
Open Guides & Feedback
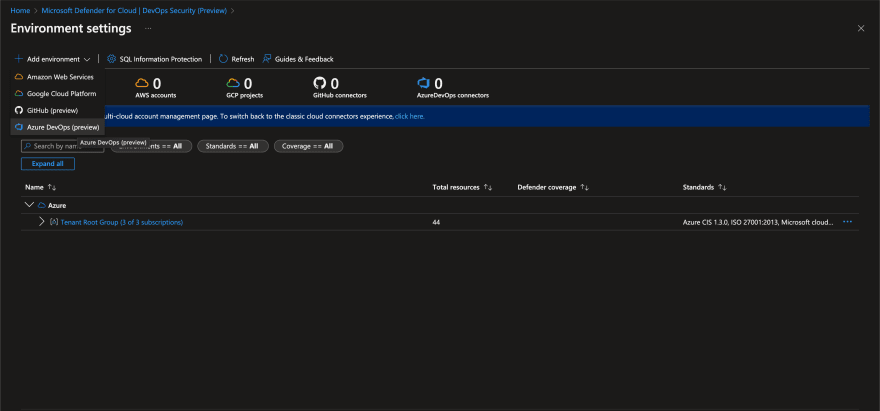pos(298,59)
